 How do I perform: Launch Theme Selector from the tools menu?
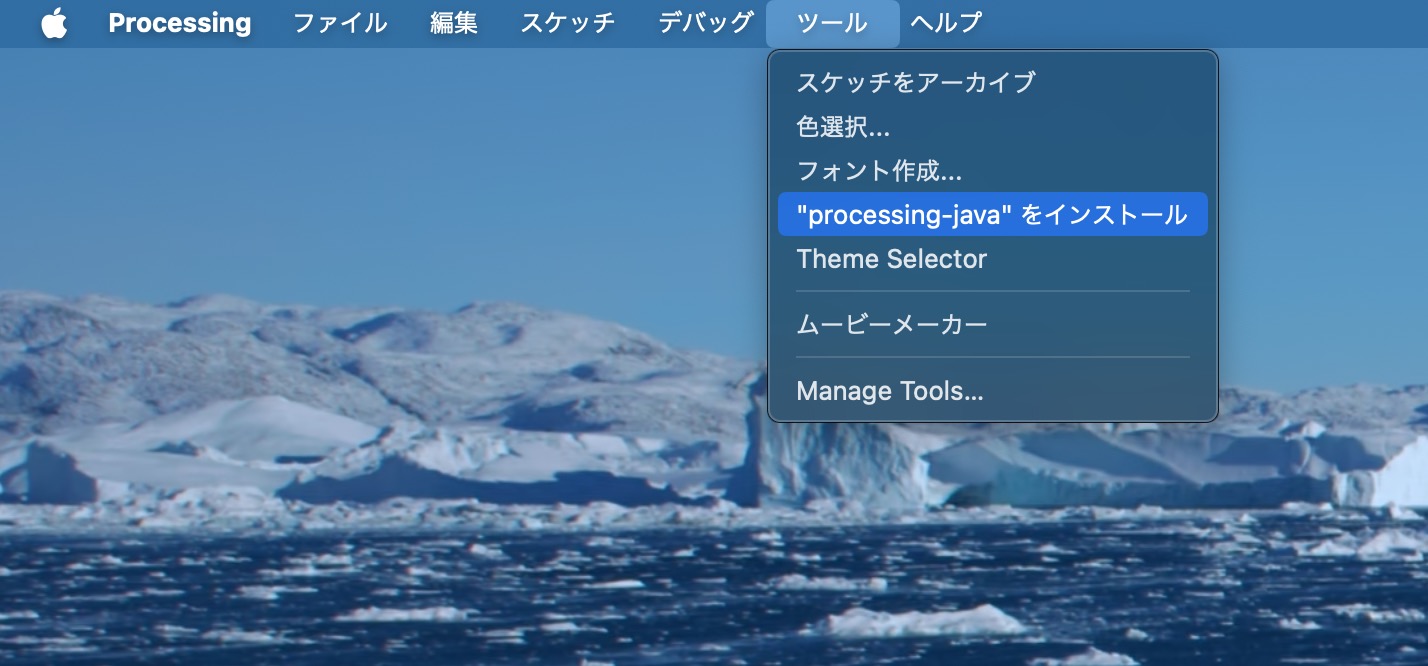click(x=891, y=259)
